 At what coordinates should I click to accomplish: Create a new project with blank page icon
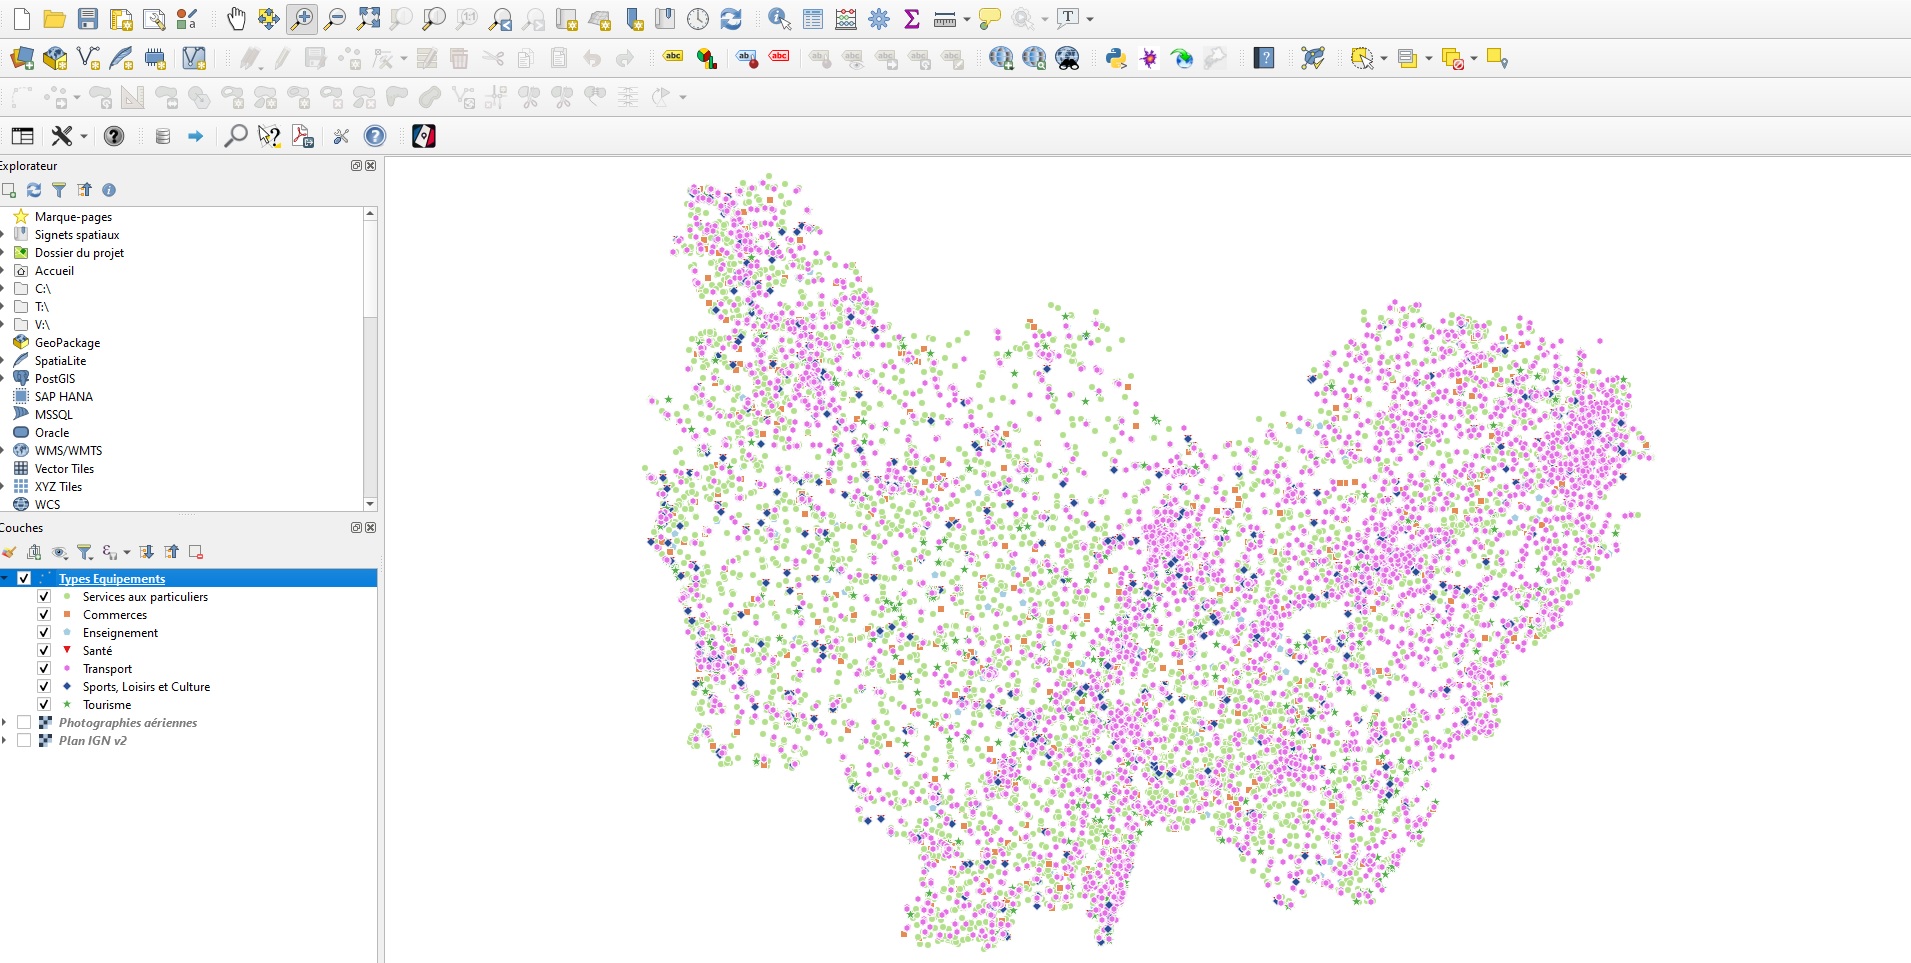[x=22, y=19]
